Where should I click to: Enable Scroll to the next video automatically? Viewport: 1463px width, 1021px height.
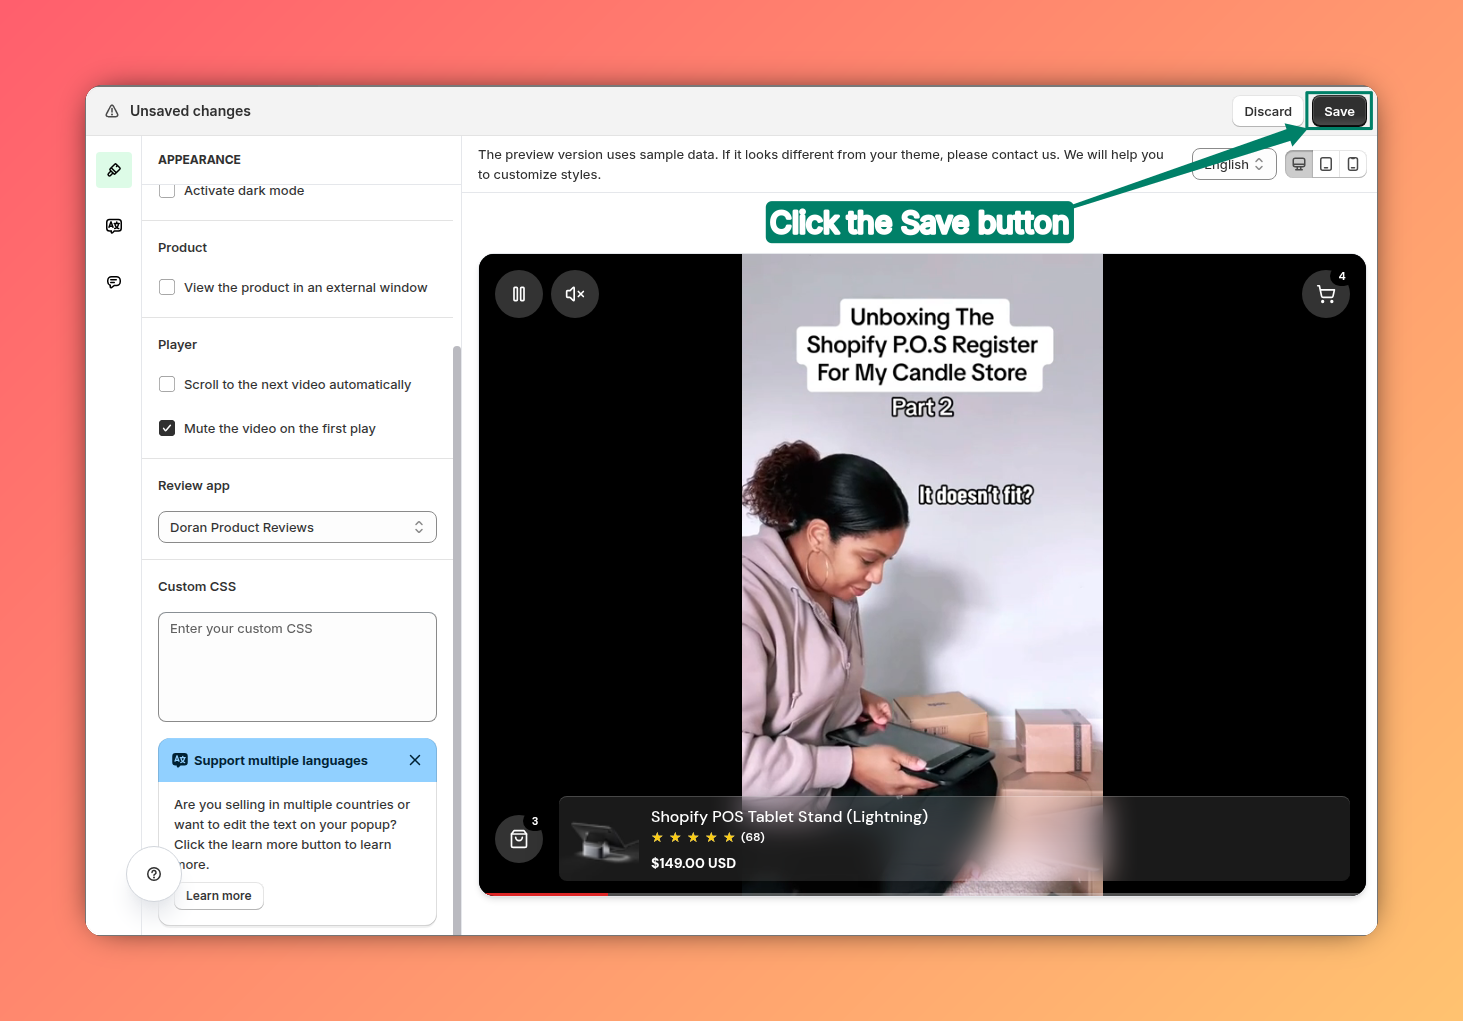[x=167, y=384]
